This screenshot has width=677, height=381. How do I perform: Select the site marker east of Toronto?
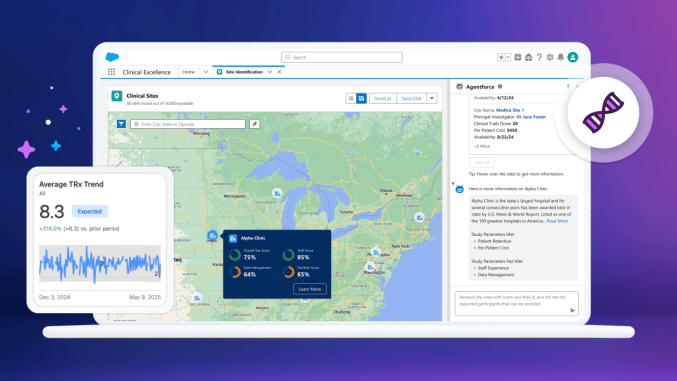pyautogui.click(x=419, y=217)
